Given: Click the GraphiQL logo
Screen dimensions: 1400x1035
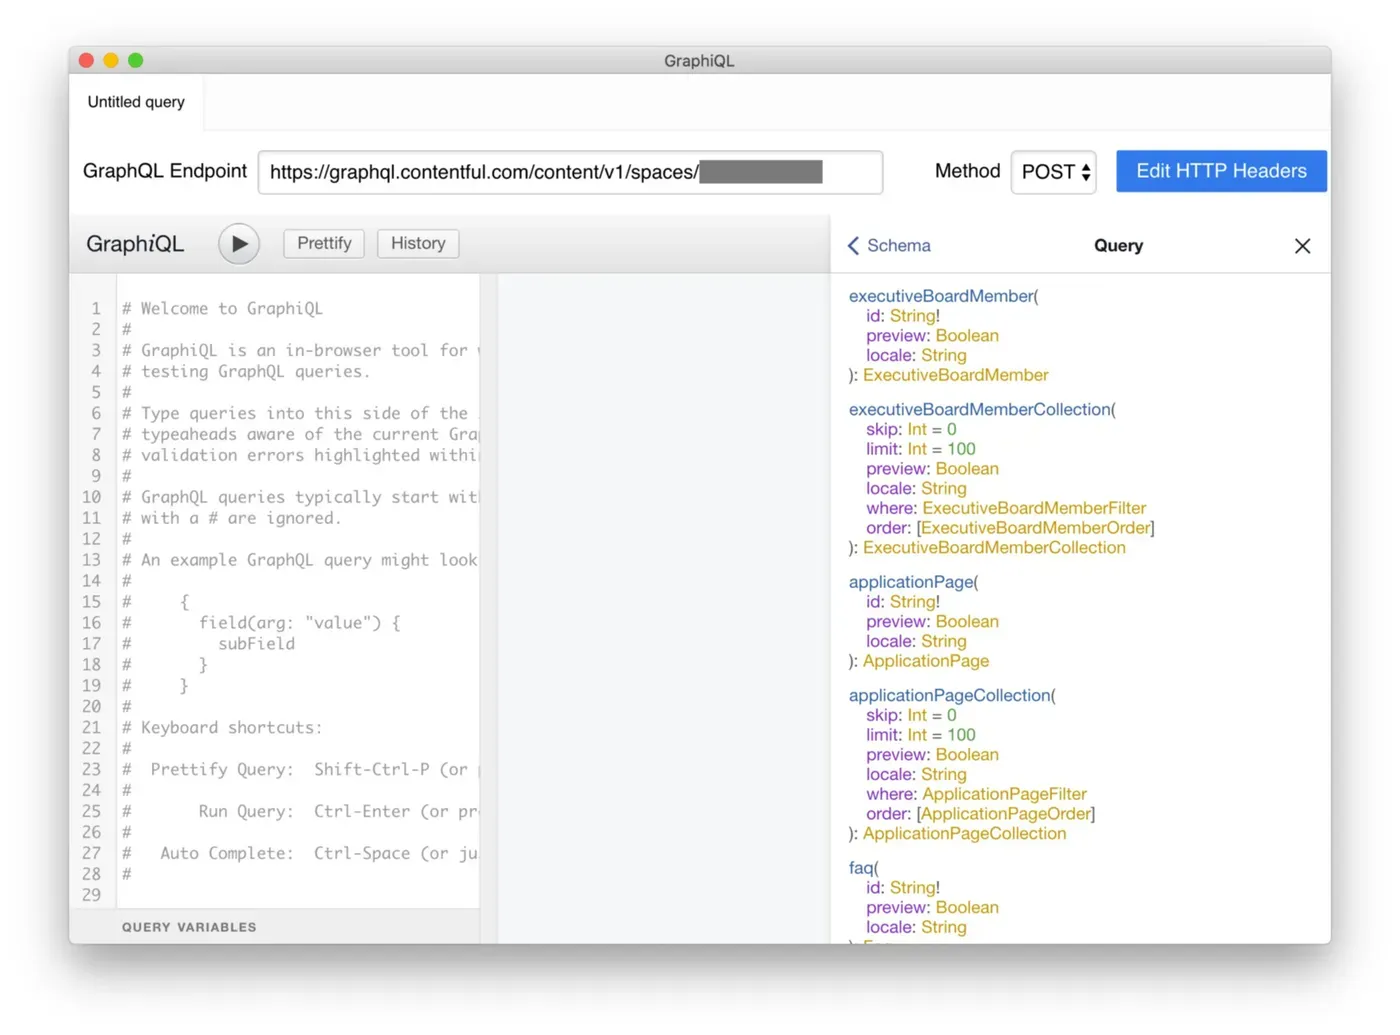Looking at the screenshot, I should [134, 243].
